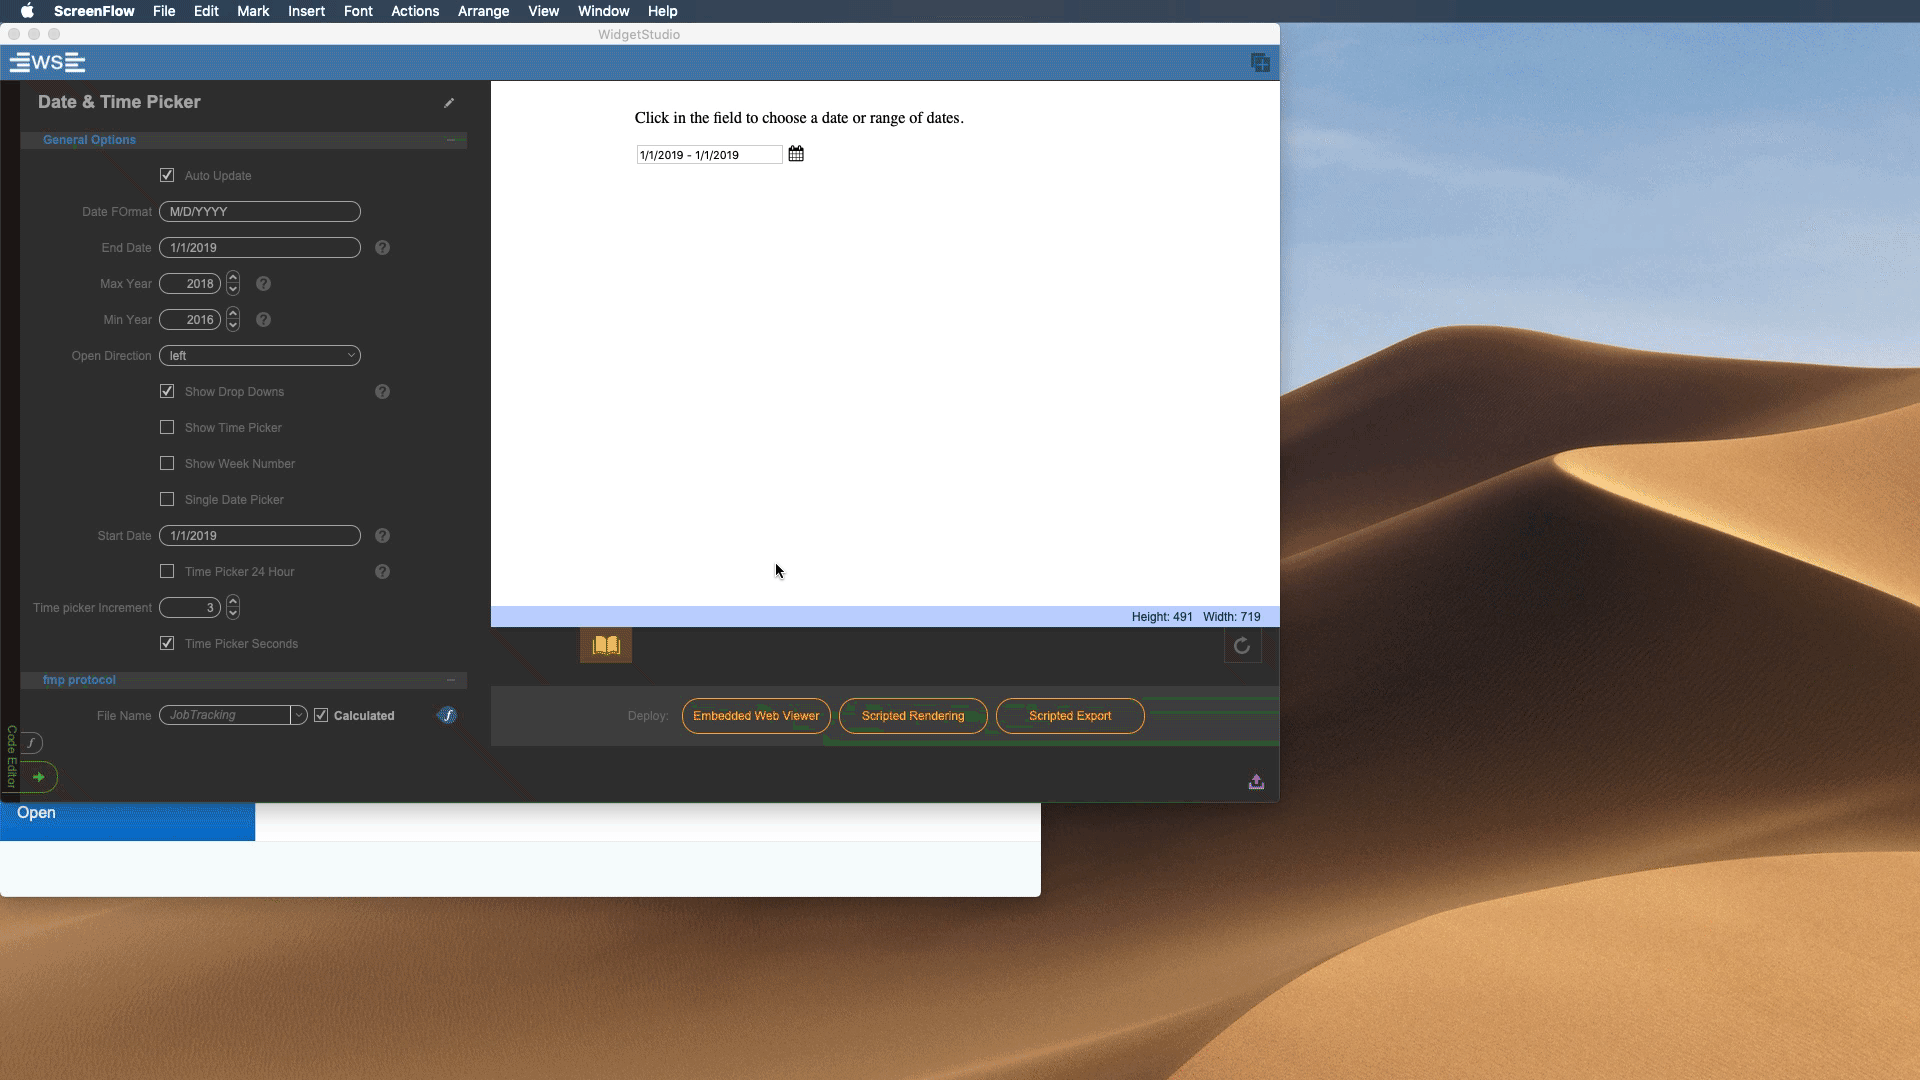1920x1080 pixels.
Task: Click the calendar icon in the preview
Action: pyautogui.click(x=796, y=154)
